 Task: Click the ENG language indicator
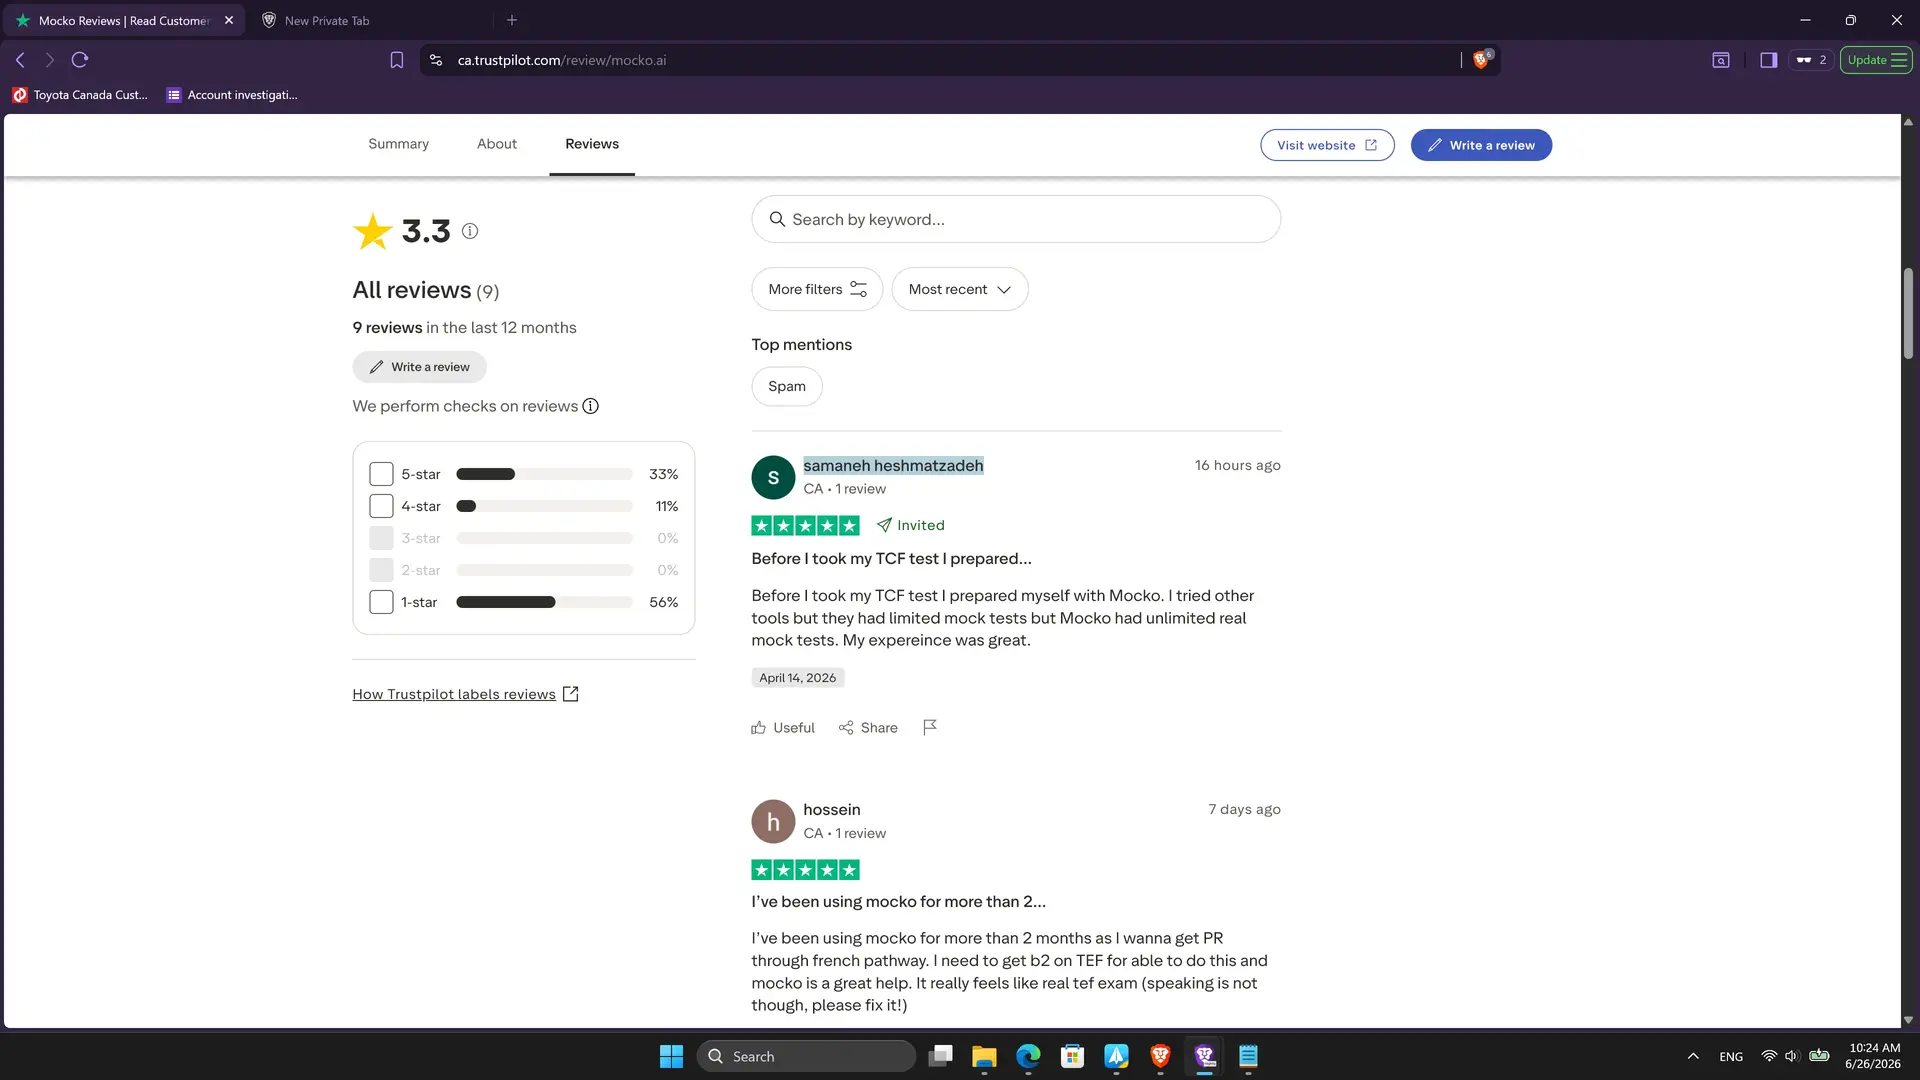(x=1731, y=1056)
